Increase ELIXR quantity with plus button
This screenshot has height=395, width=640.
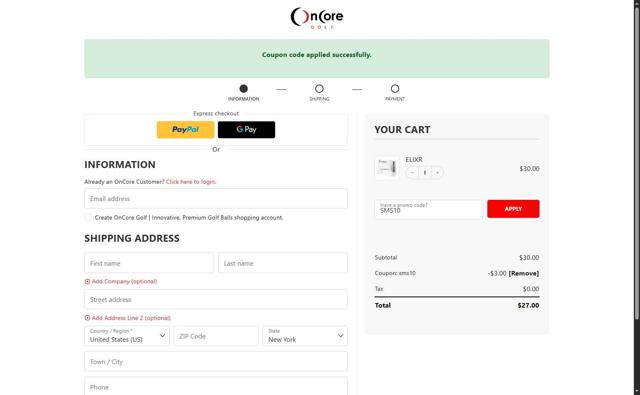point(438,173)
